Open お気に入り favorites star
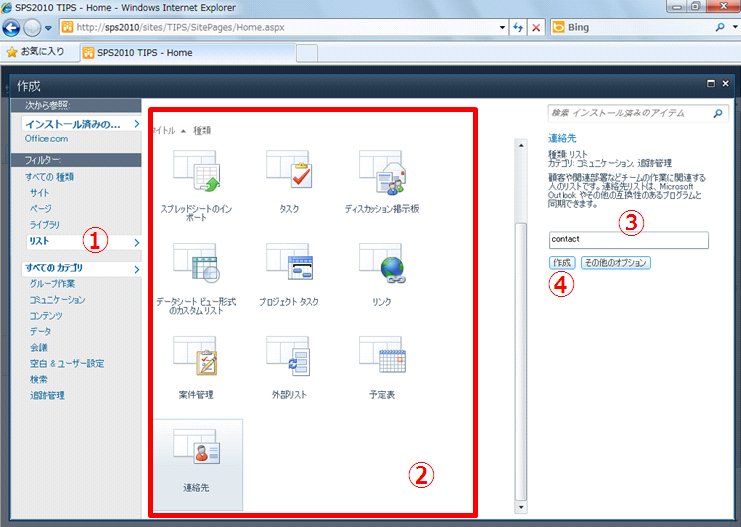The width and height of the screenshot is (741, 527). (x=35, y=52)
